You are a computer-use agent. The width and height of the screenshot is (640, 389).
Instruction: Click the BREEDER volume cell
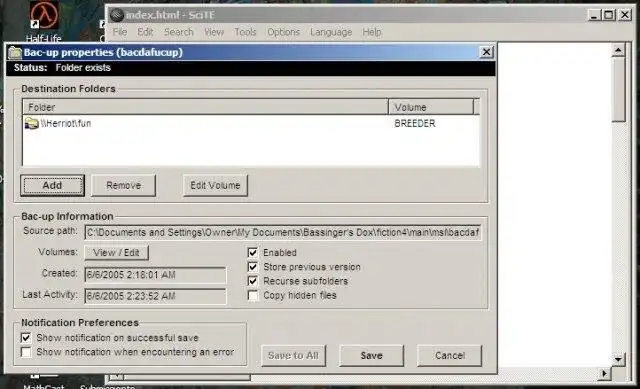415,123
